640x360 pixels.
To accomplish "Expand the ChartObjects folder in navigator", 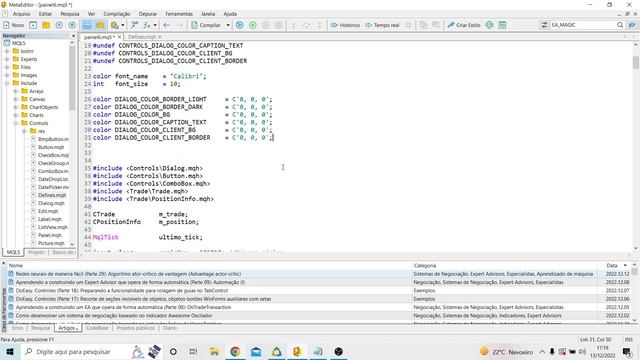I will [x=16, y=107].
